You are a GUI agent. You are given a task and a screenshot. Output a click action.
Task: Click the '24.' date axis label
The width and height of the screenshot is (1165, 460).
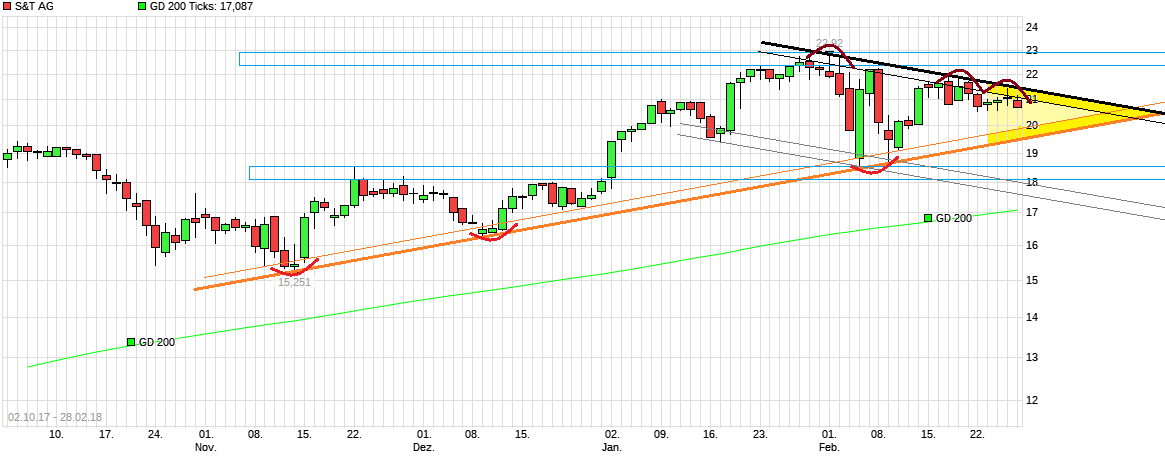(155, 435)
